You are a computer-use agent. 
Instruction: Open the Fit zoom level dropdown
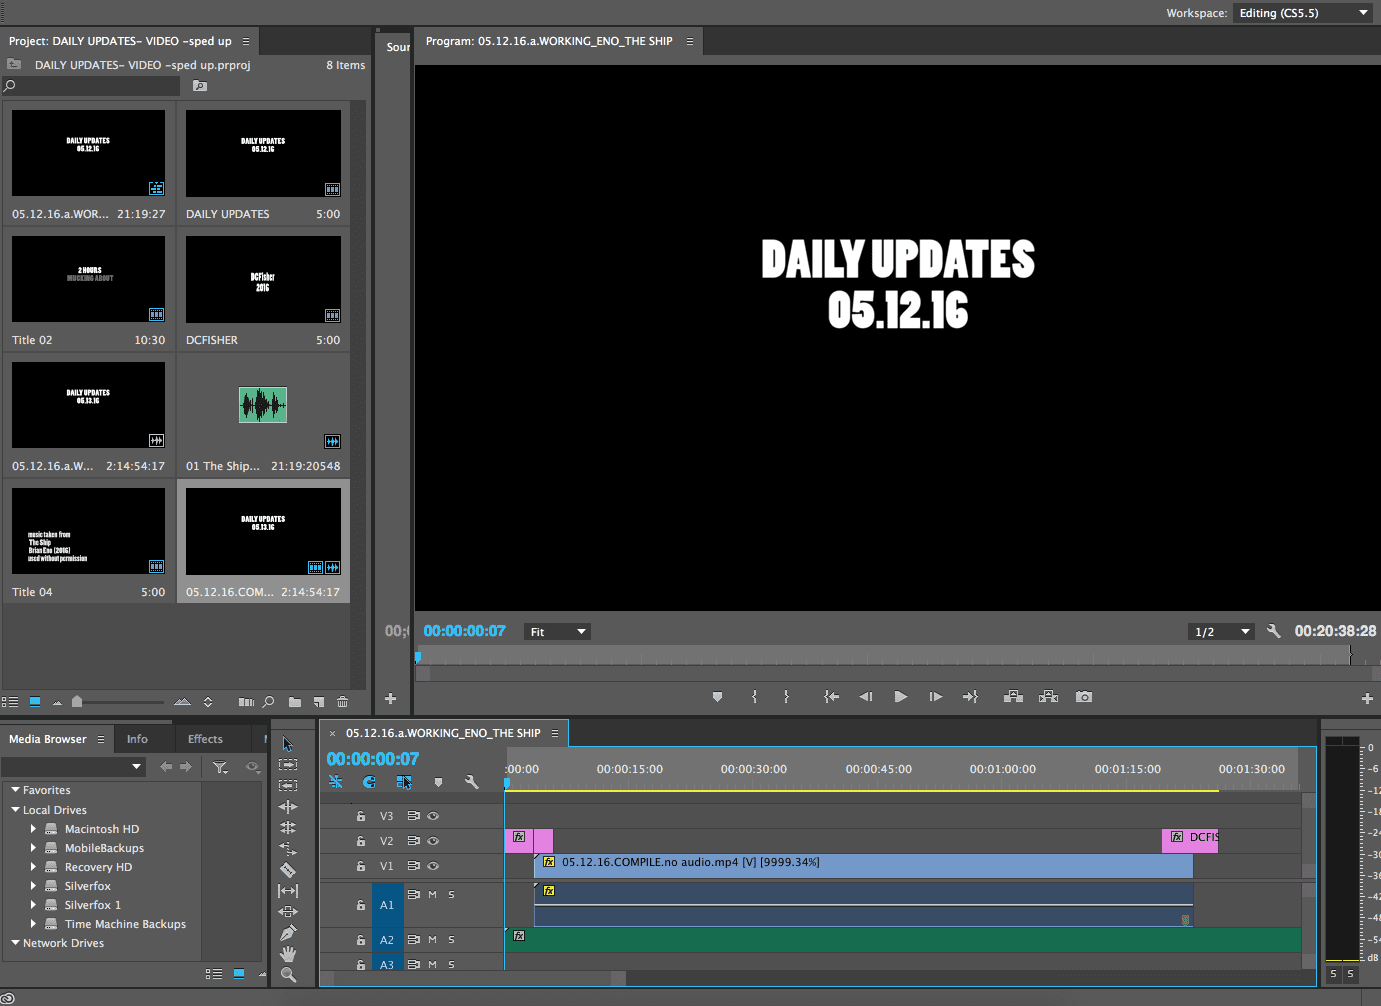pos(557,632)
